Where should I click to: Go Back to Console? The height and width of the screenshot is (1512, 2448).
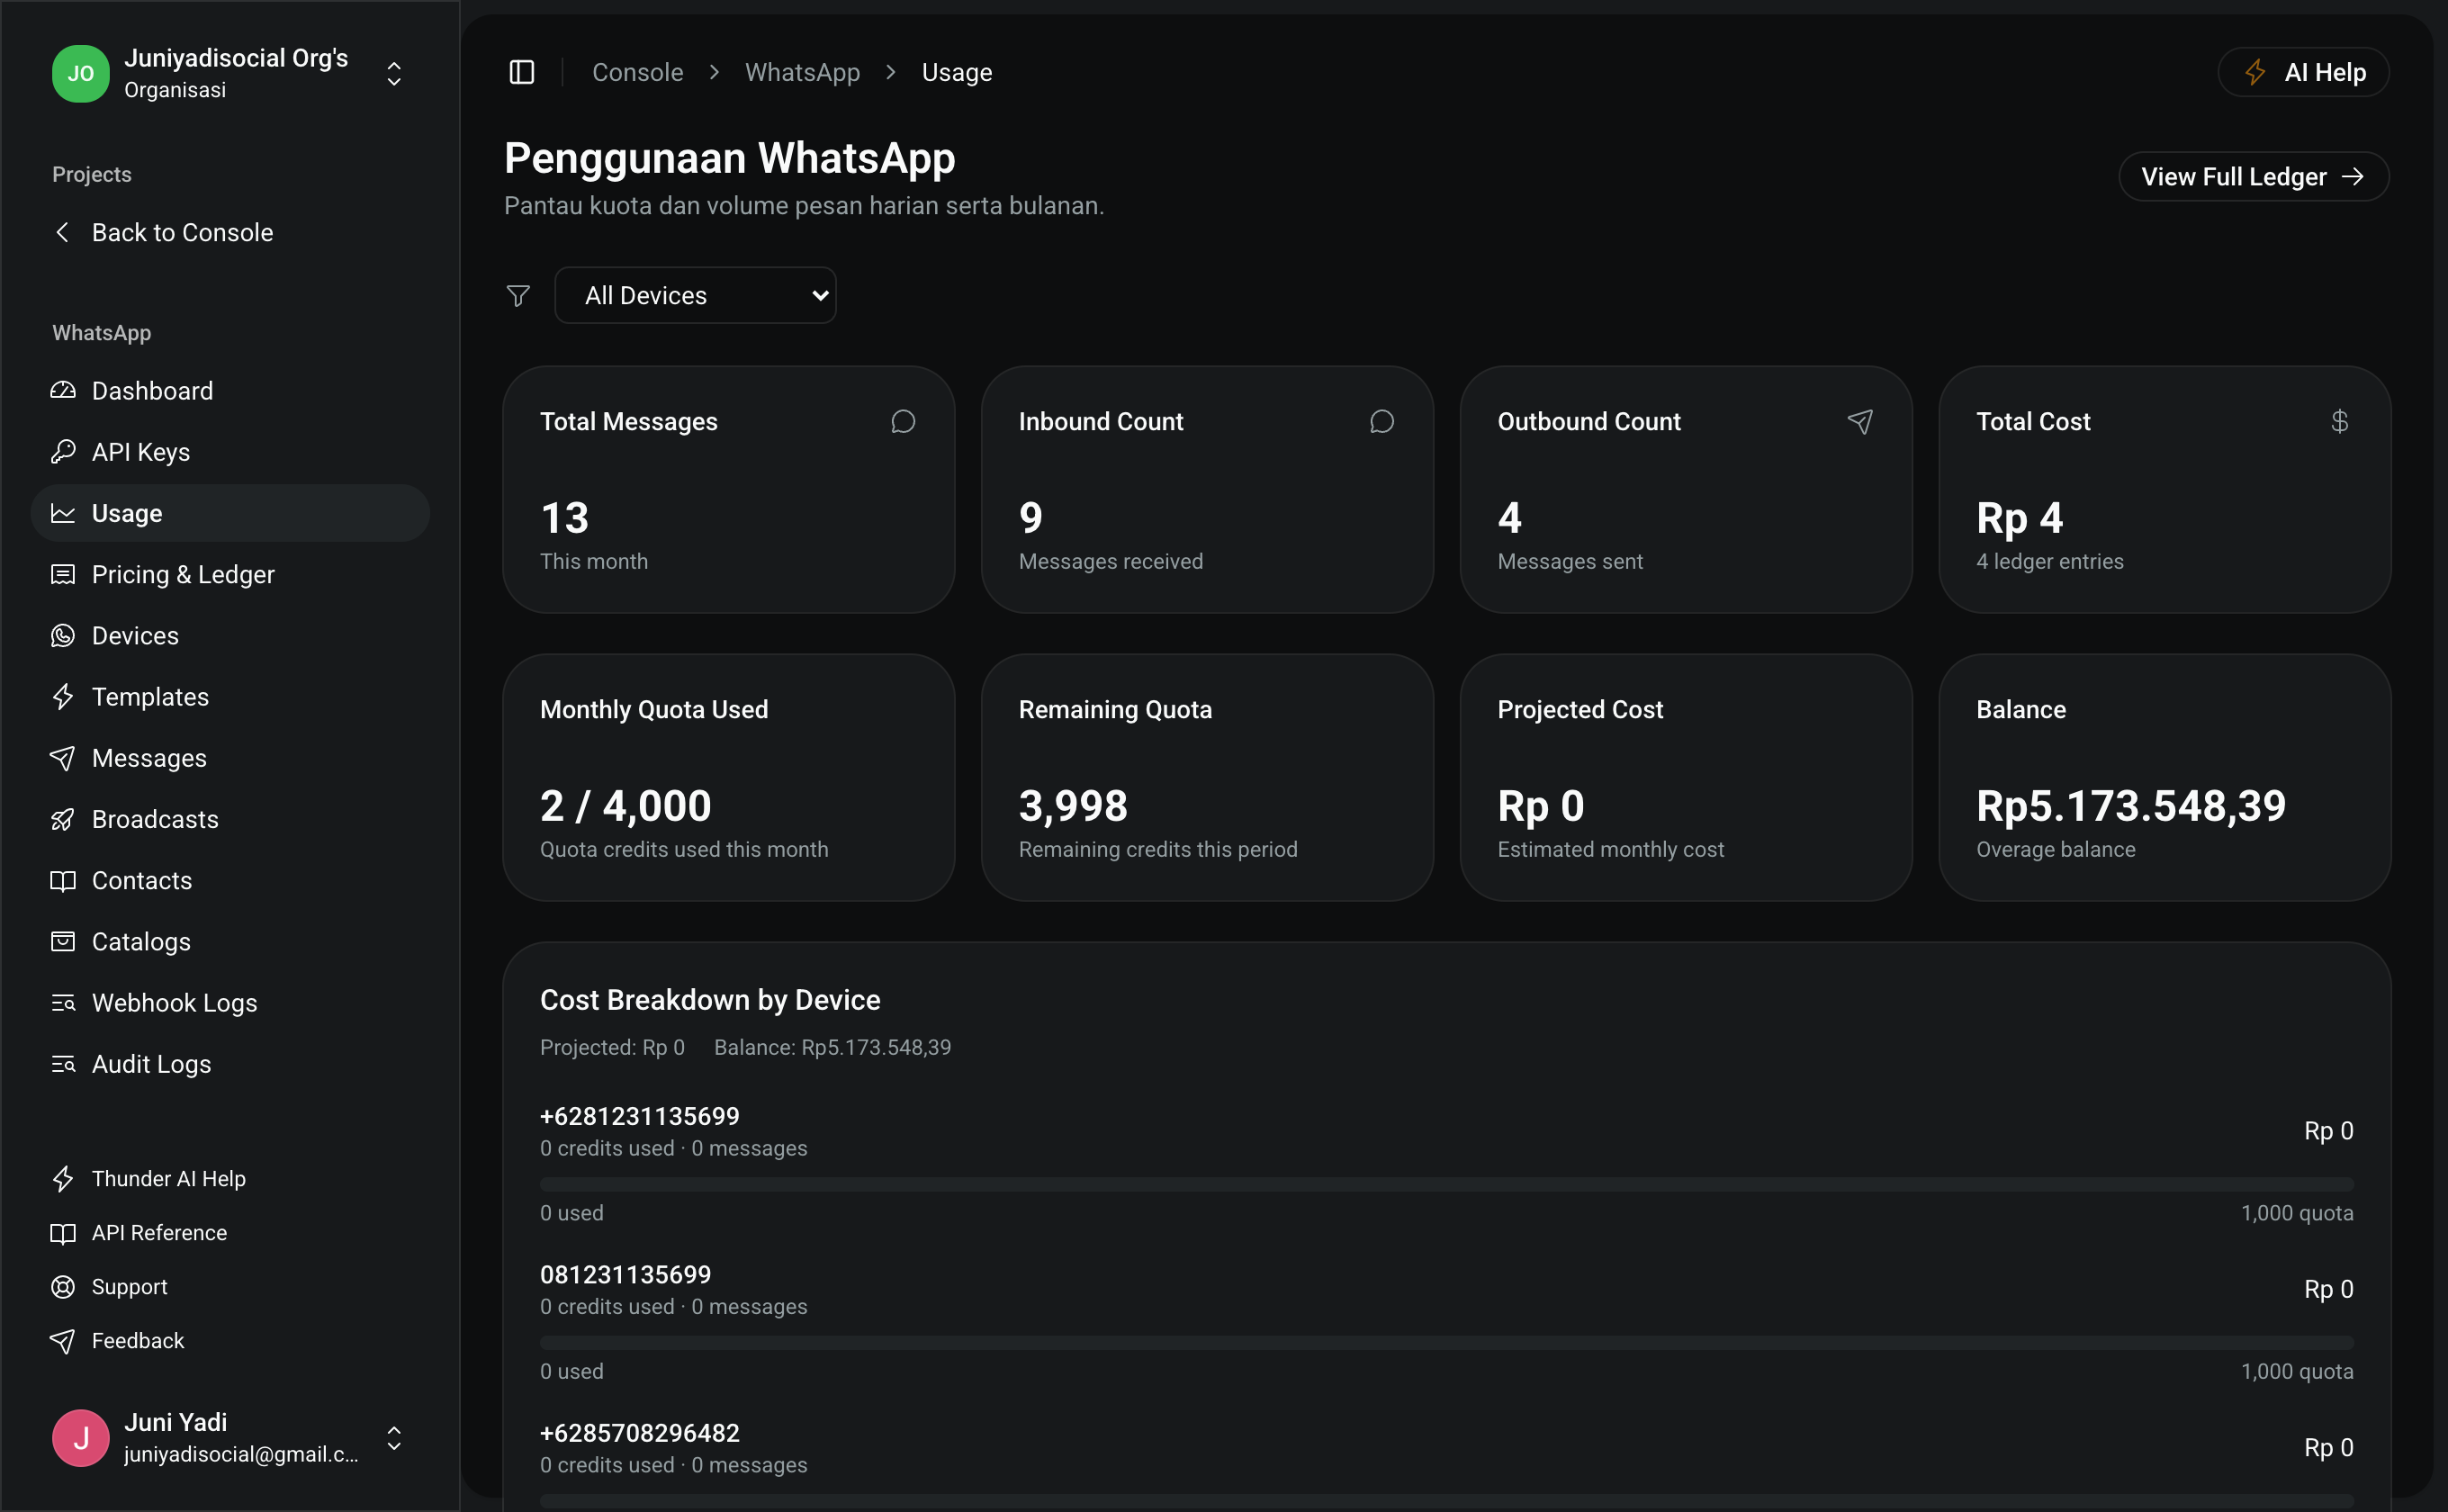(230, 232)
